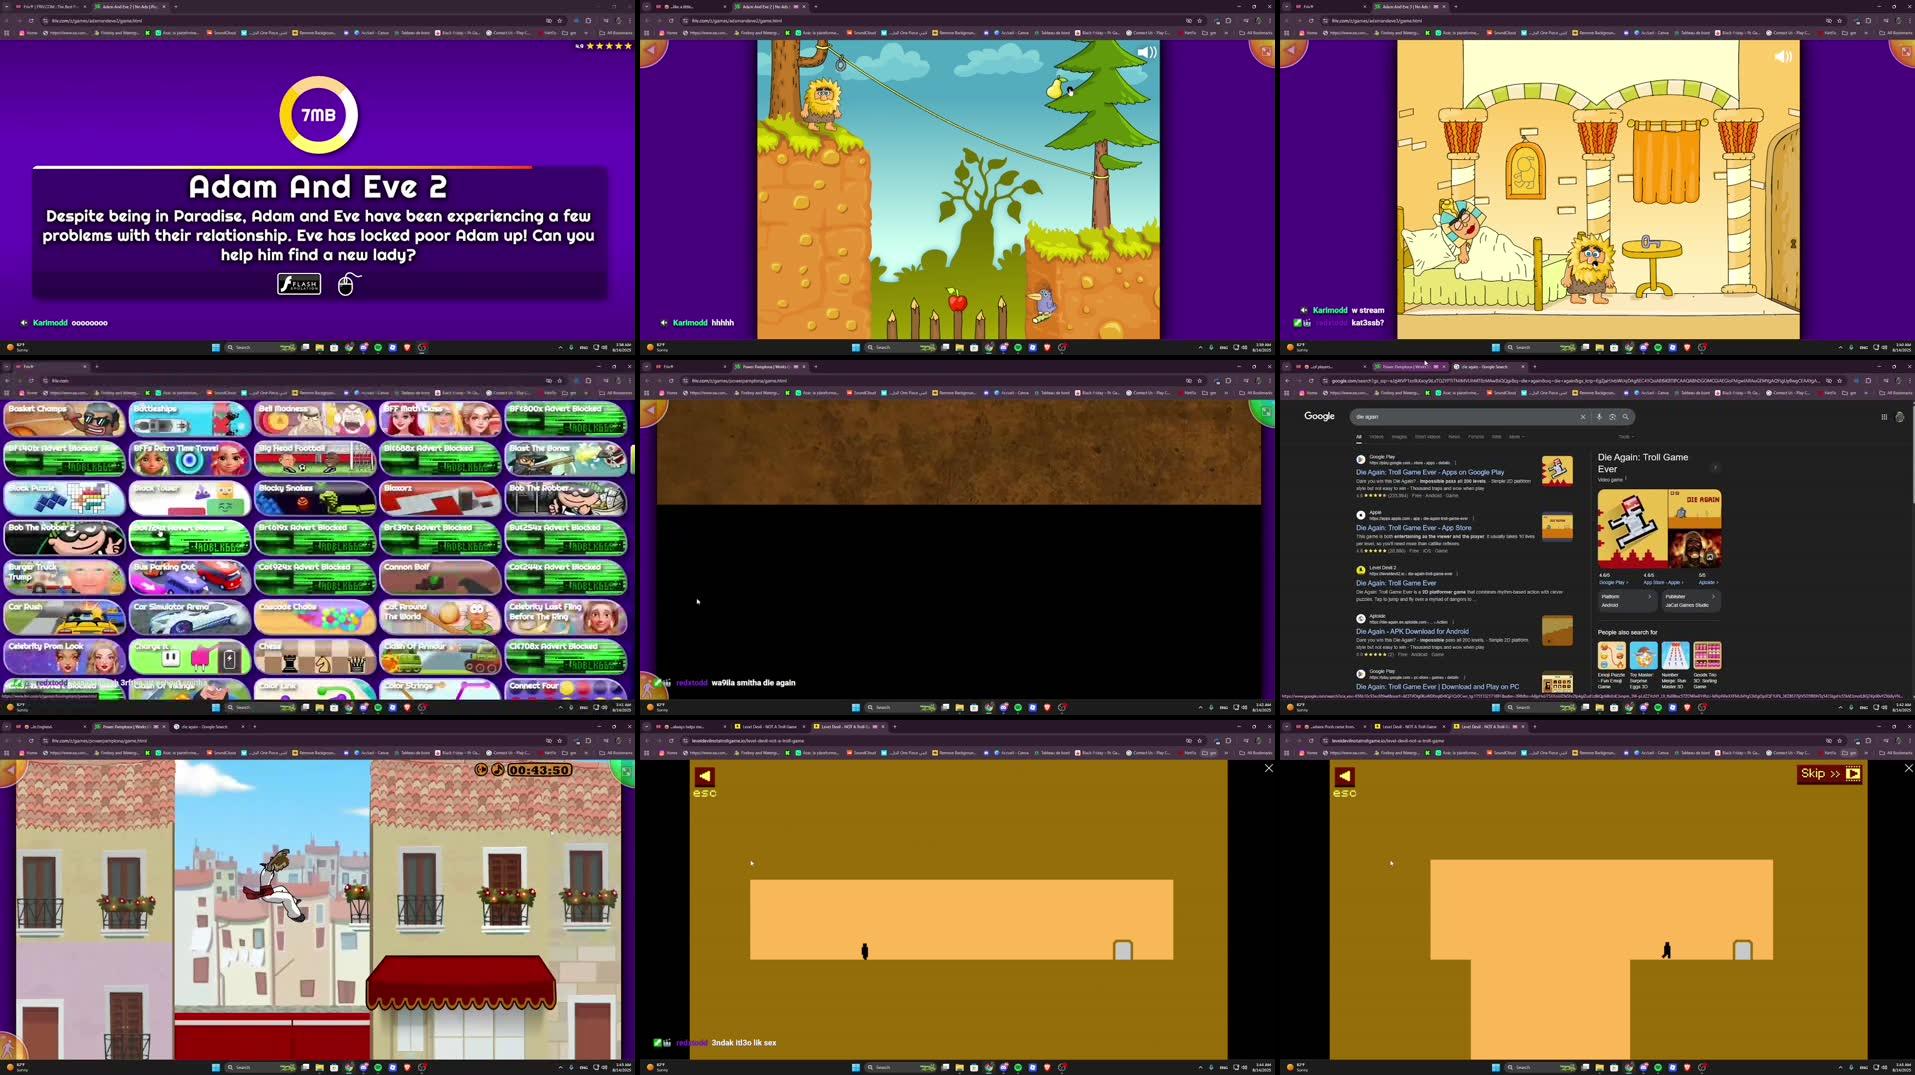1915x1075 pixels.
Task: Reload the page in the game list window
Action: (x=31, y=381)
